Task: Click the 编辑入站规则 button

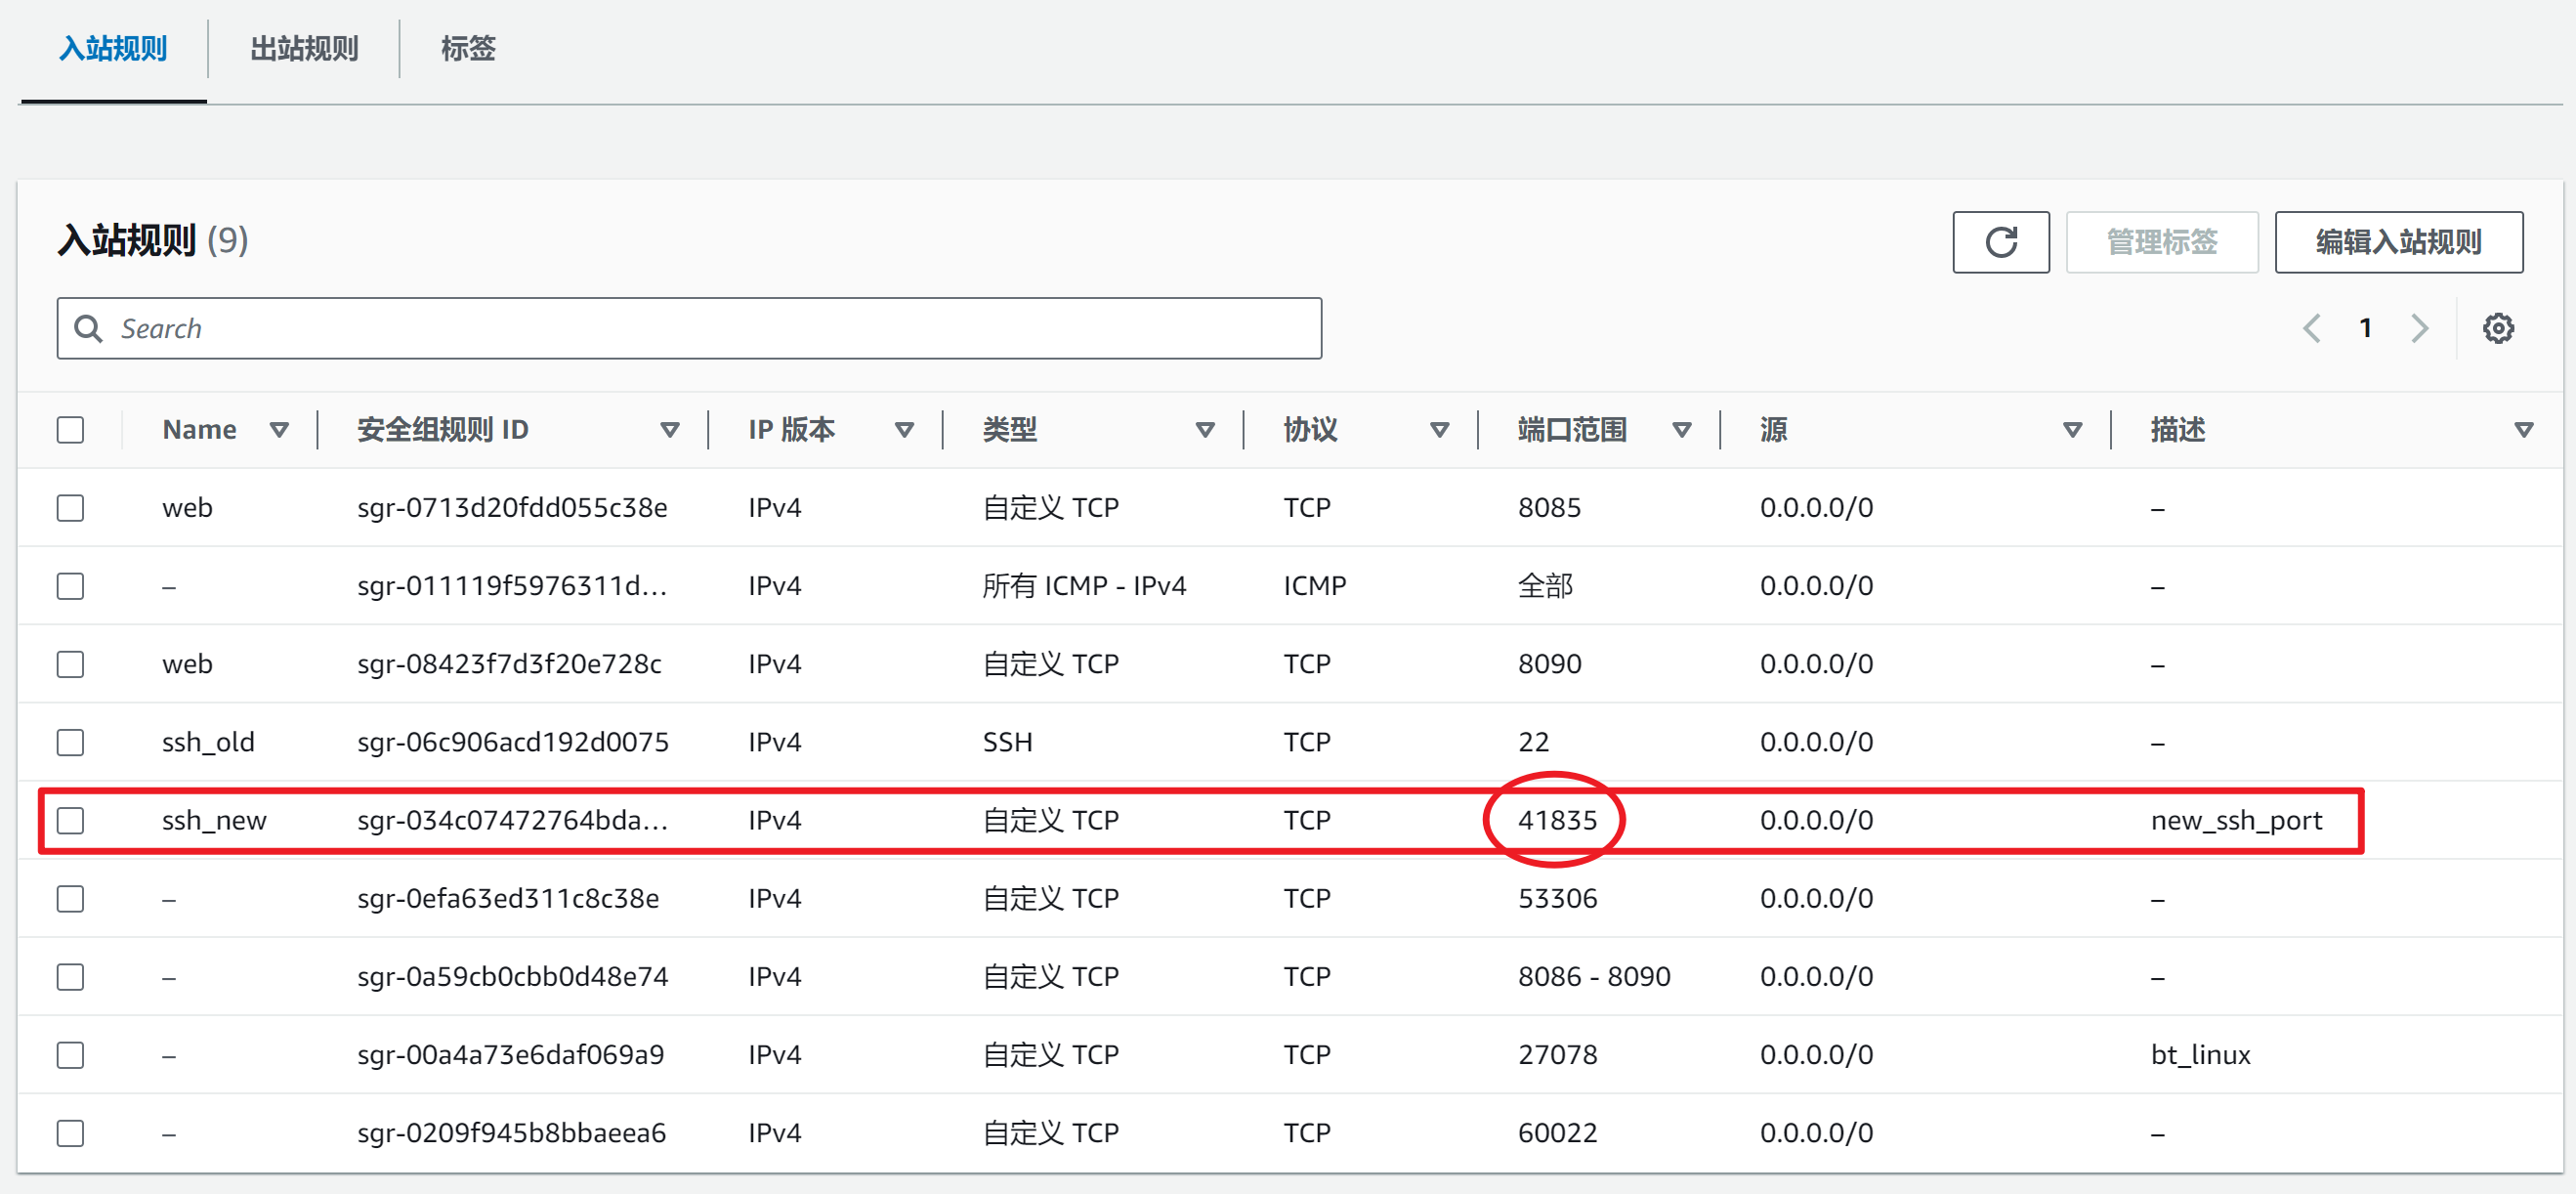Action: tap(2399, 242)
